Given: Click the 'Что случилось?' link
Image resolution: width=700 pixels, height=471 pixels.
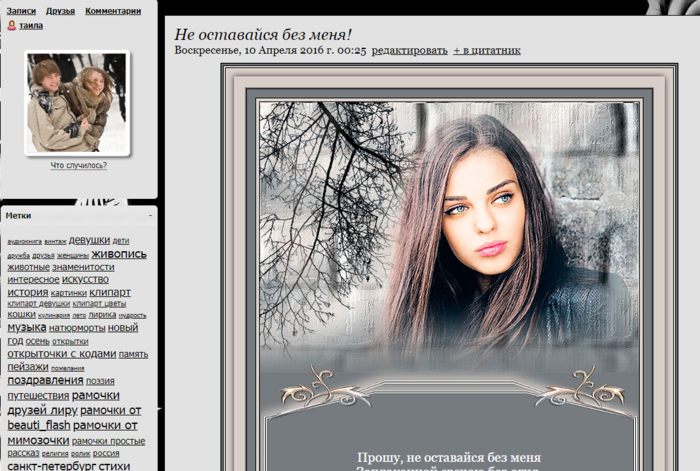Looking at the screenshot, I should (x=79, y=165).
